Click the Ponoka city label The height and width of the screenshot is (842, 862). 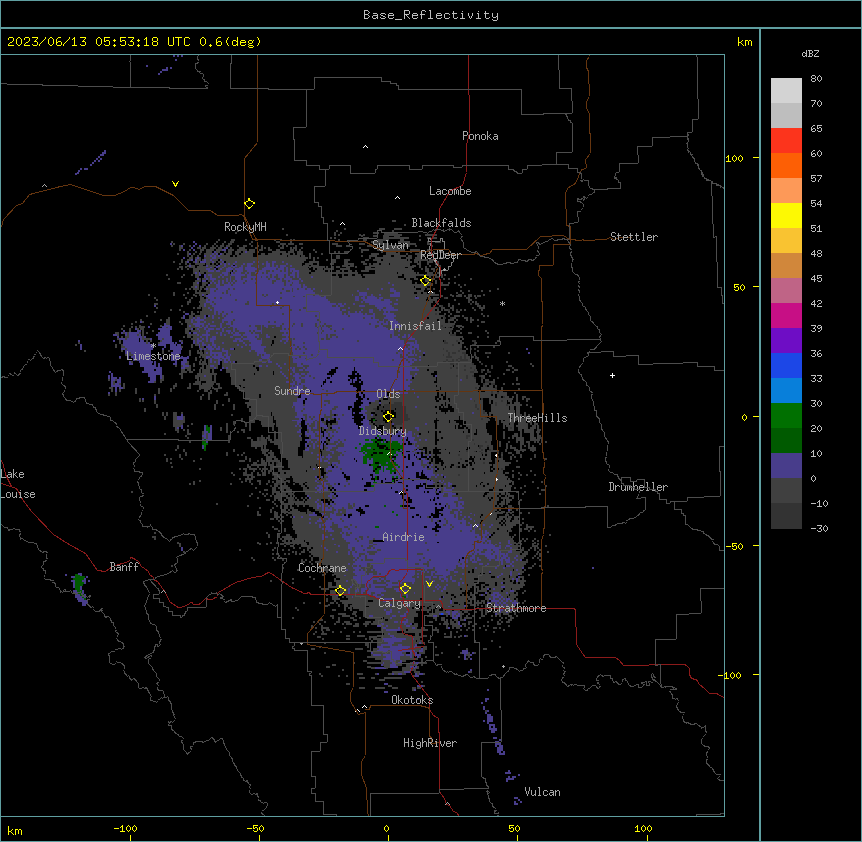(480, 136)
